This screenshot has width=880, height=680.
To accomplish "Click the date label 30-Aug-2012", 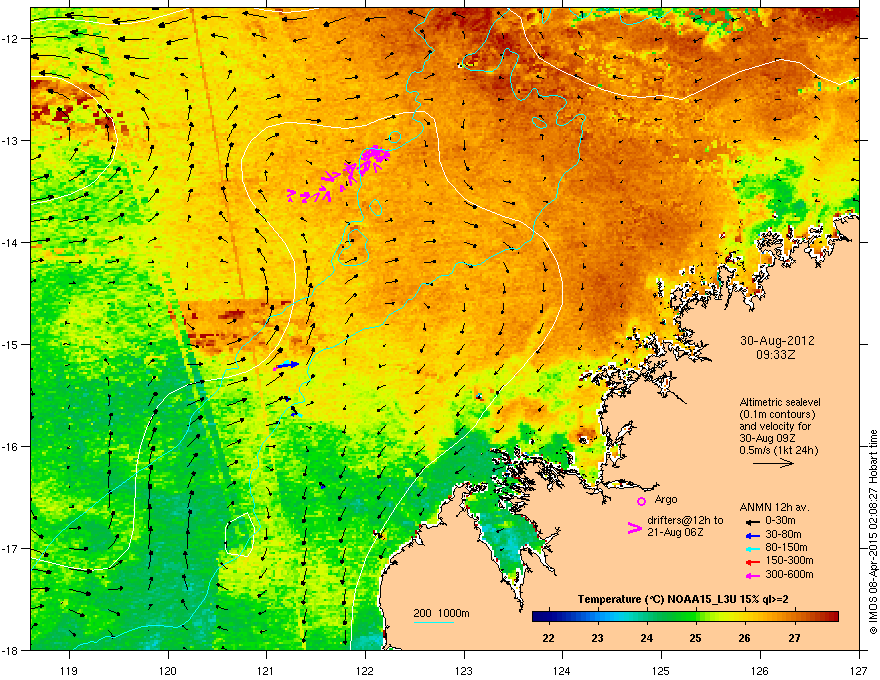I will click(x=777, y=341).
